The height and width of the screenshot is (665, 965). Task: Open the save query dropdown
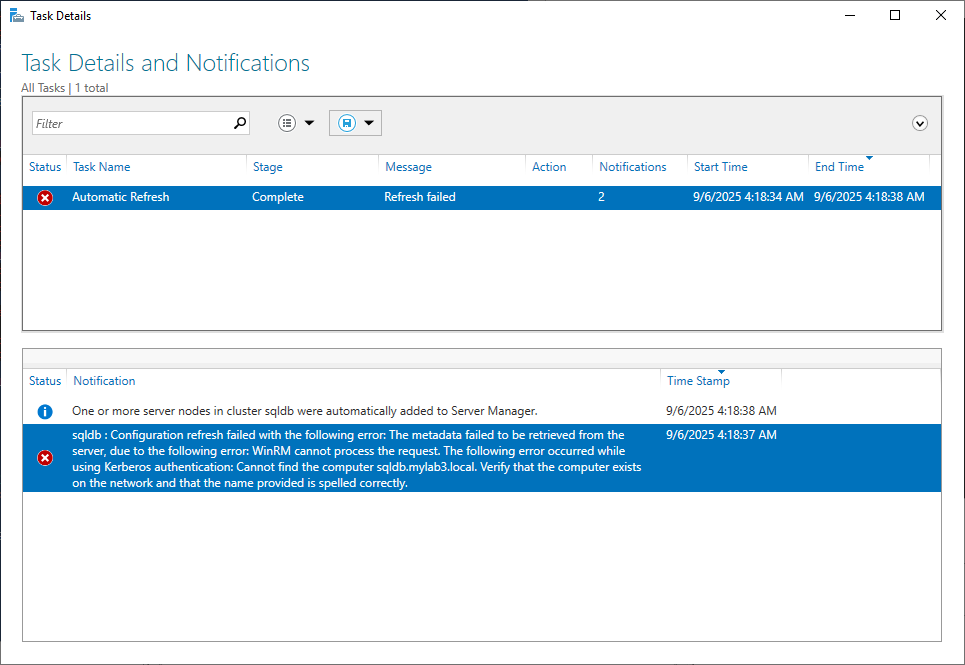point(355,123)
